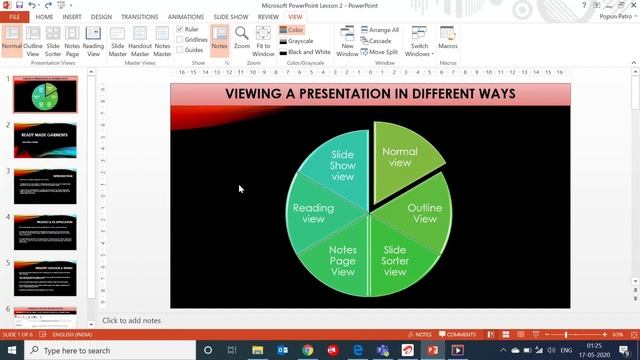Click Slide Sorter icon in status bar
This screenshot has height=360, width=640.
(x=506, y=334)
